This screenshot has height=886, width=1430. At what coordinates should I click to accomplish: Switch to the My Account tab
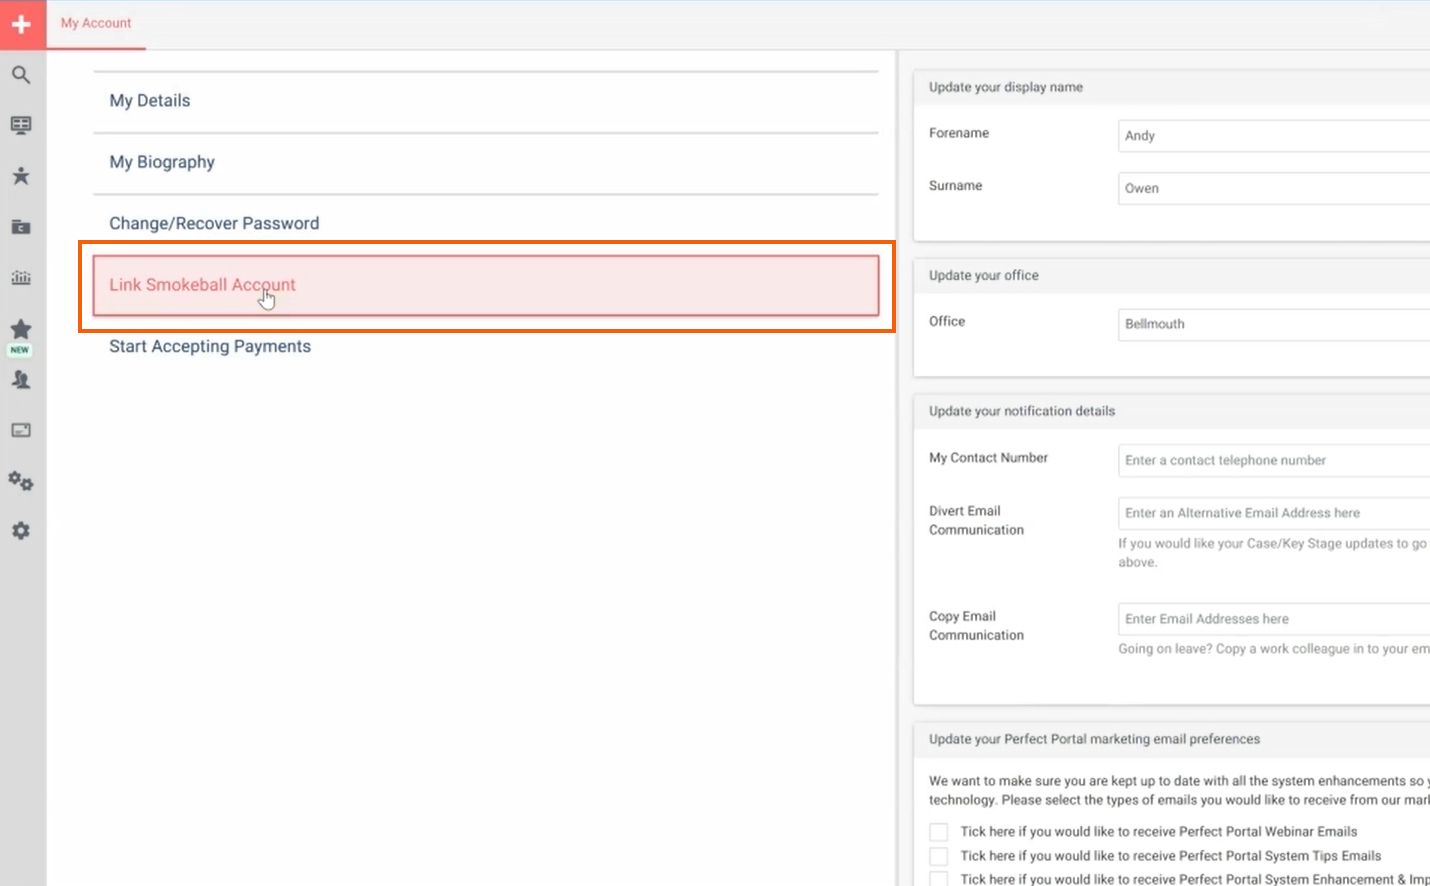pos(96,23)
